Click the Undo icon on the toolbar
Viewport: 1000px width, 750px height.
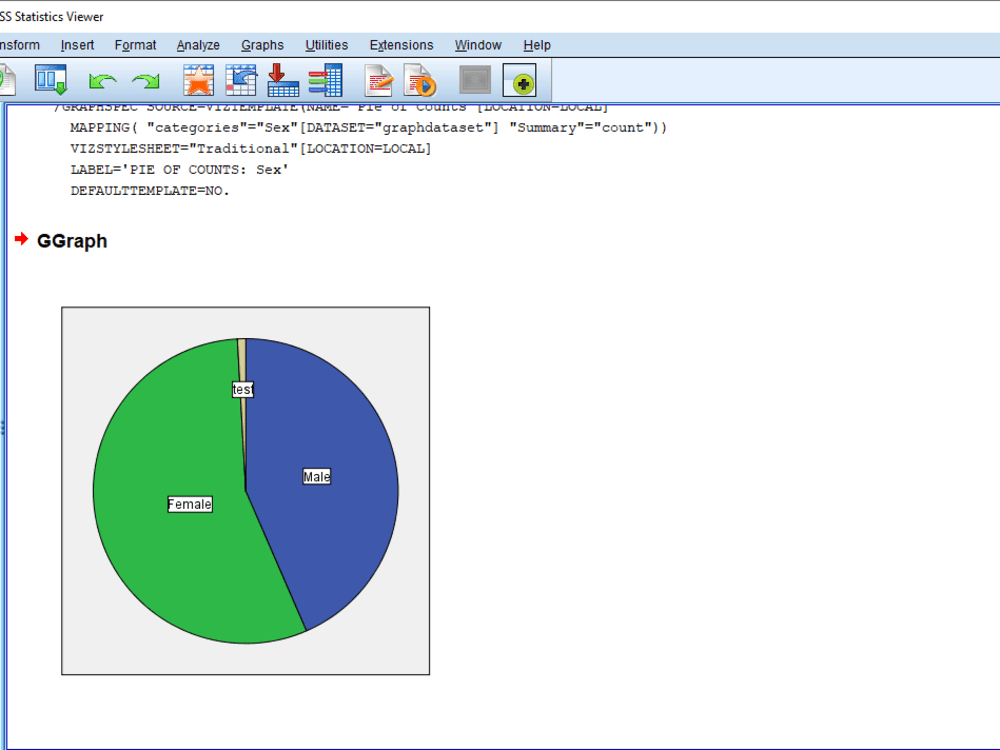point(102,80)
